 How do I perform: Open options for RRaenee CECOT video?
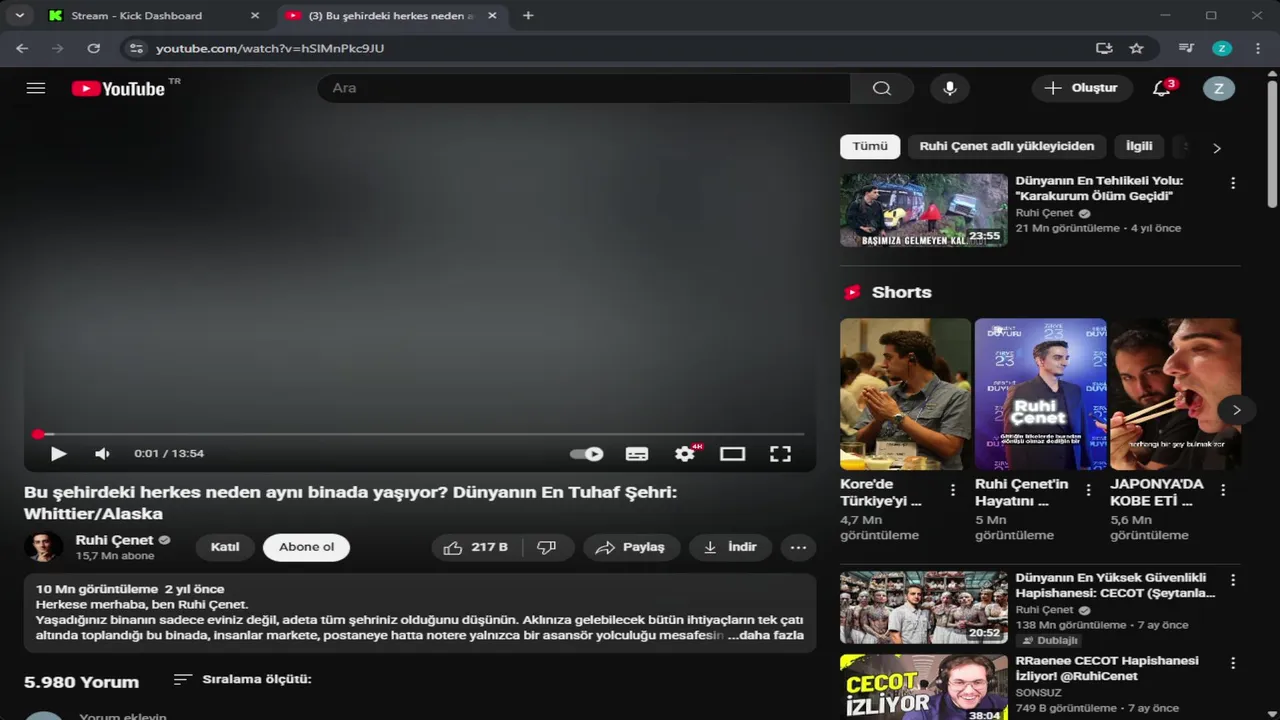[1233, 663]
